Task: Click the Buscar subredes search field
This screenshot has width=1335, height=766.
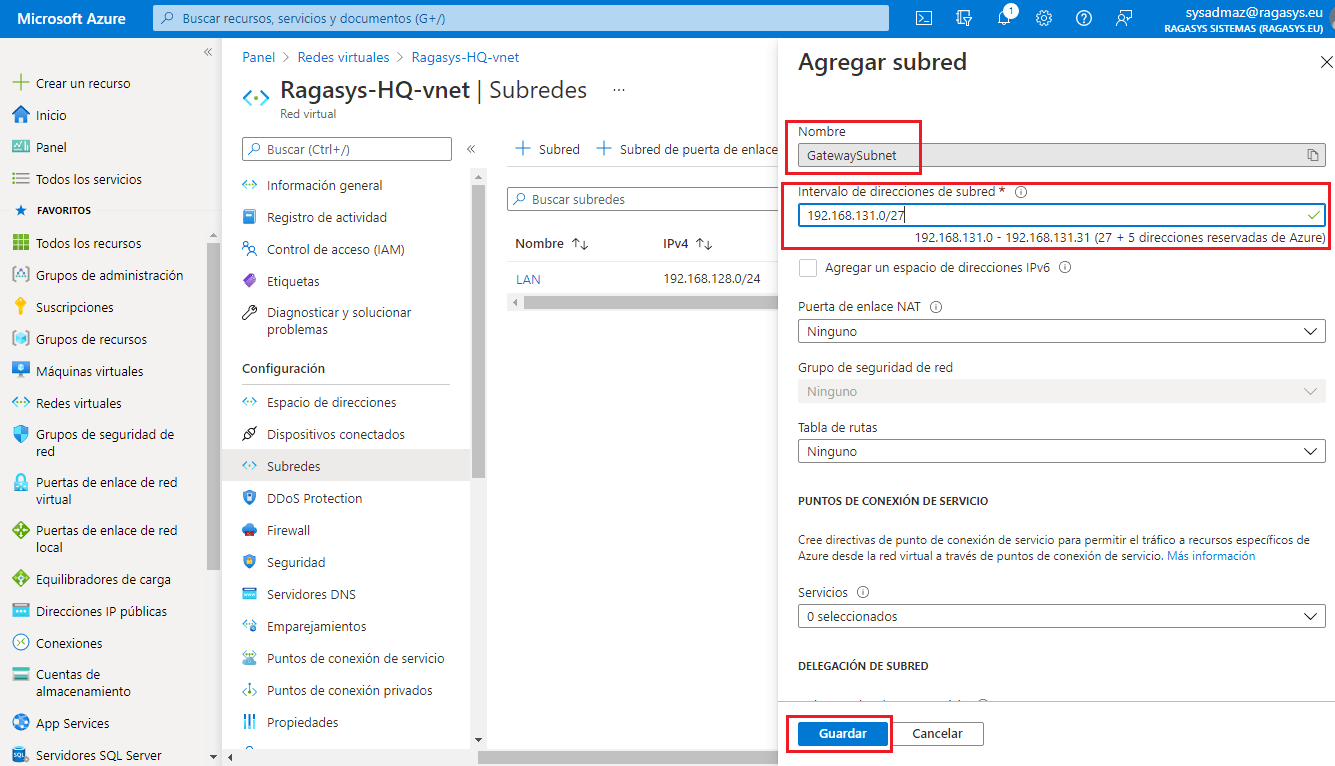Action: (642, 199)
